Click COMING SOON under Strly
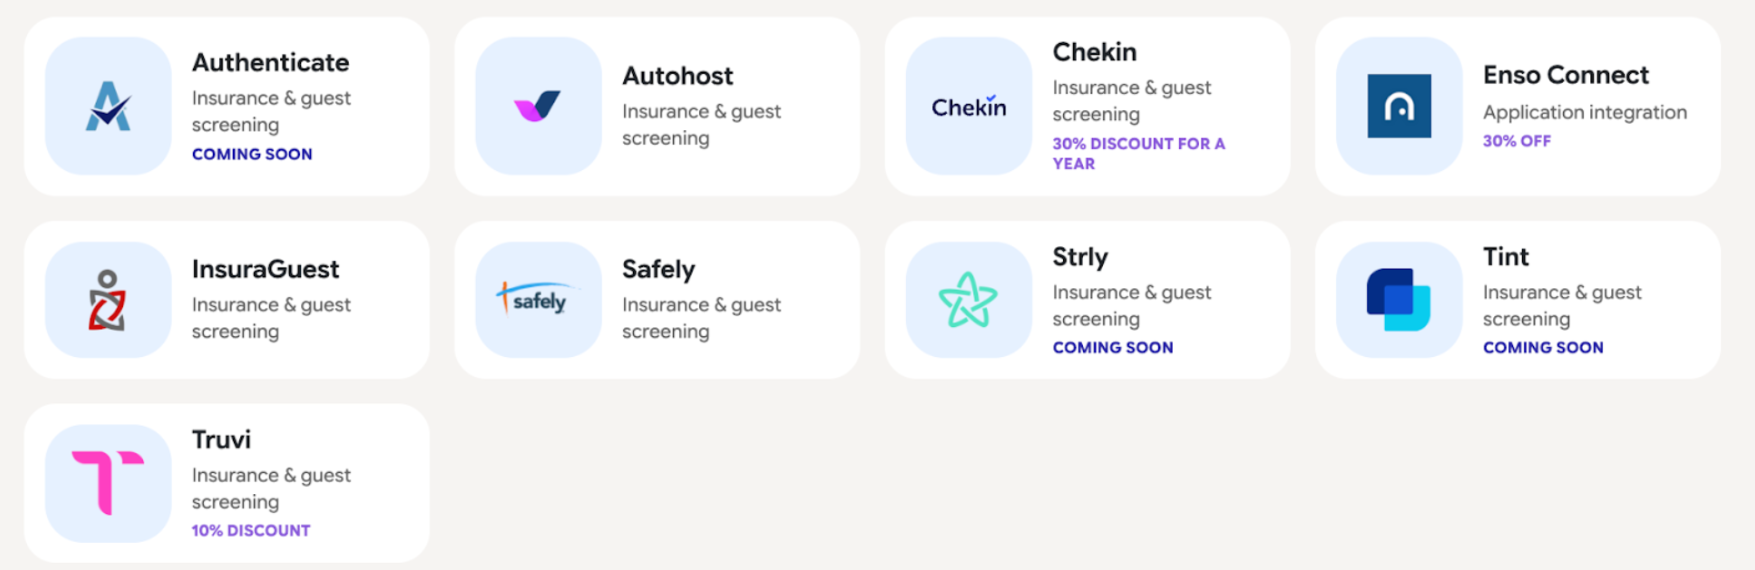 1112,347
